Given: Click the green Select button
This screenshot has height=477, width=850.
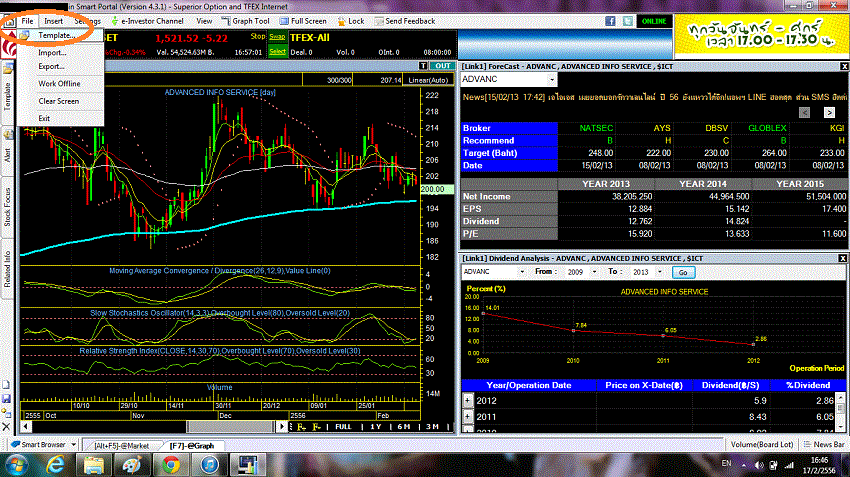Looking at the screenshot, I should [277, 51].
